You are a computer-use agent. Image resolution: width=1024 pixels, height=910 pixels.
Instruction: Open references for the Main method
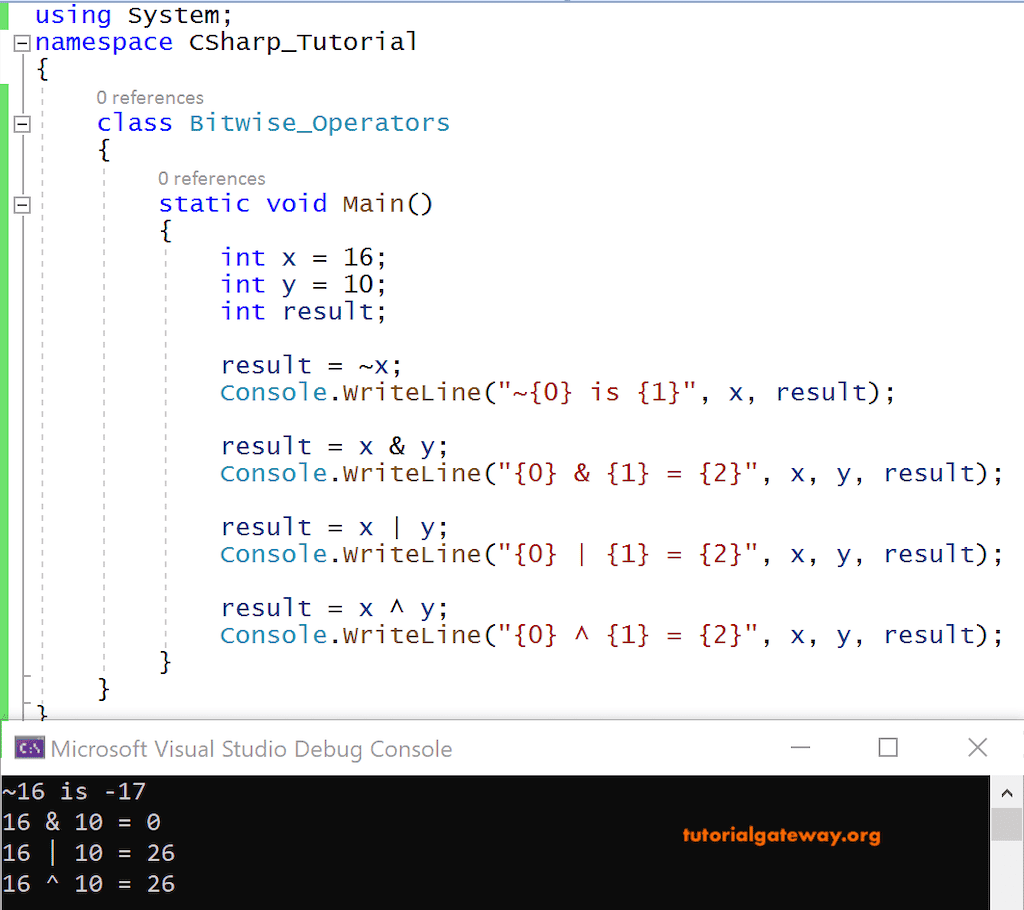point(212,178)
